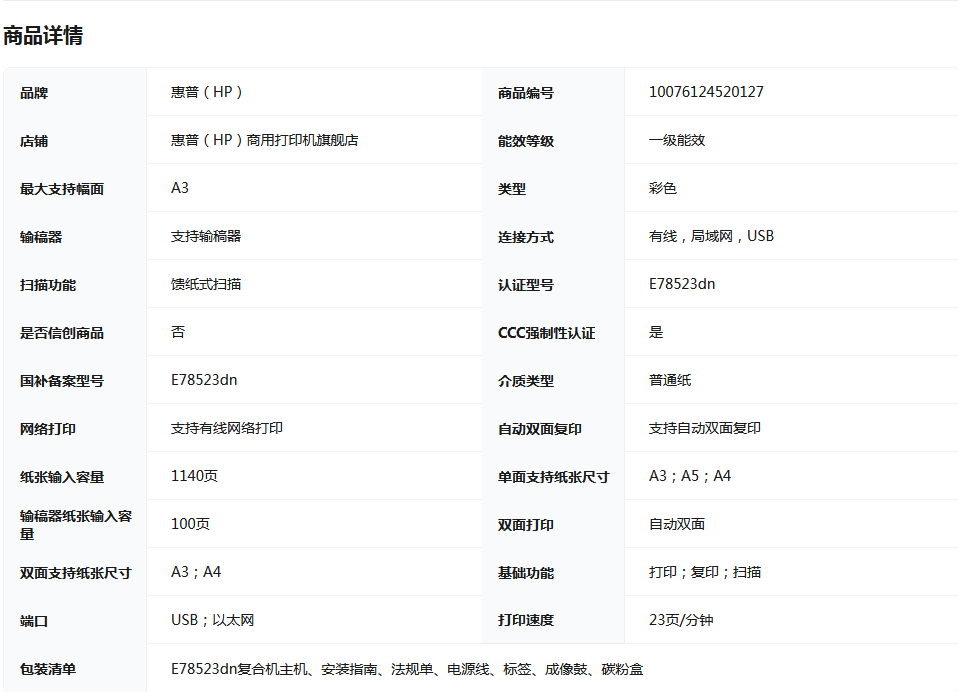Click the 是 value for CCC强制性认证
Image resolution: width=958 pixels, height=692 pixels.
click(656, 332)
